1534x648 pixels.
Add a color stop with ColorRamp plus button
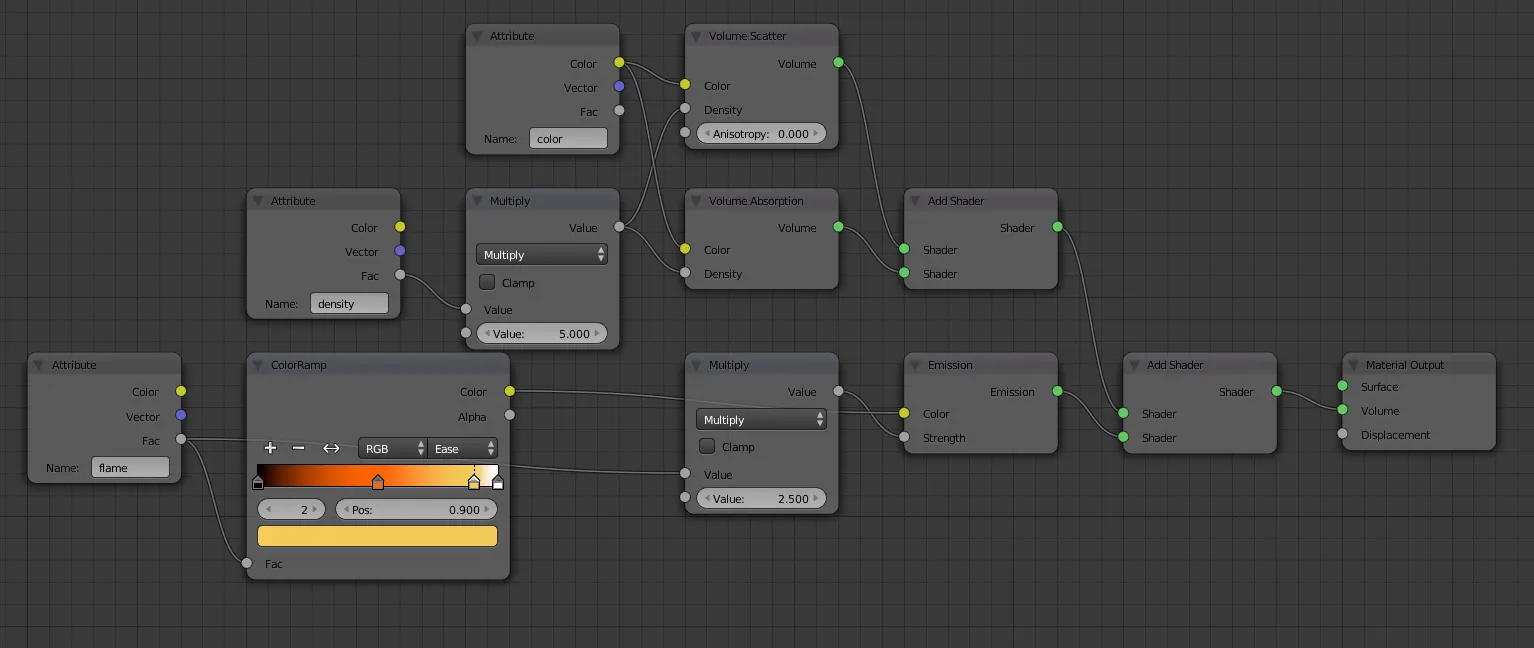270,448
